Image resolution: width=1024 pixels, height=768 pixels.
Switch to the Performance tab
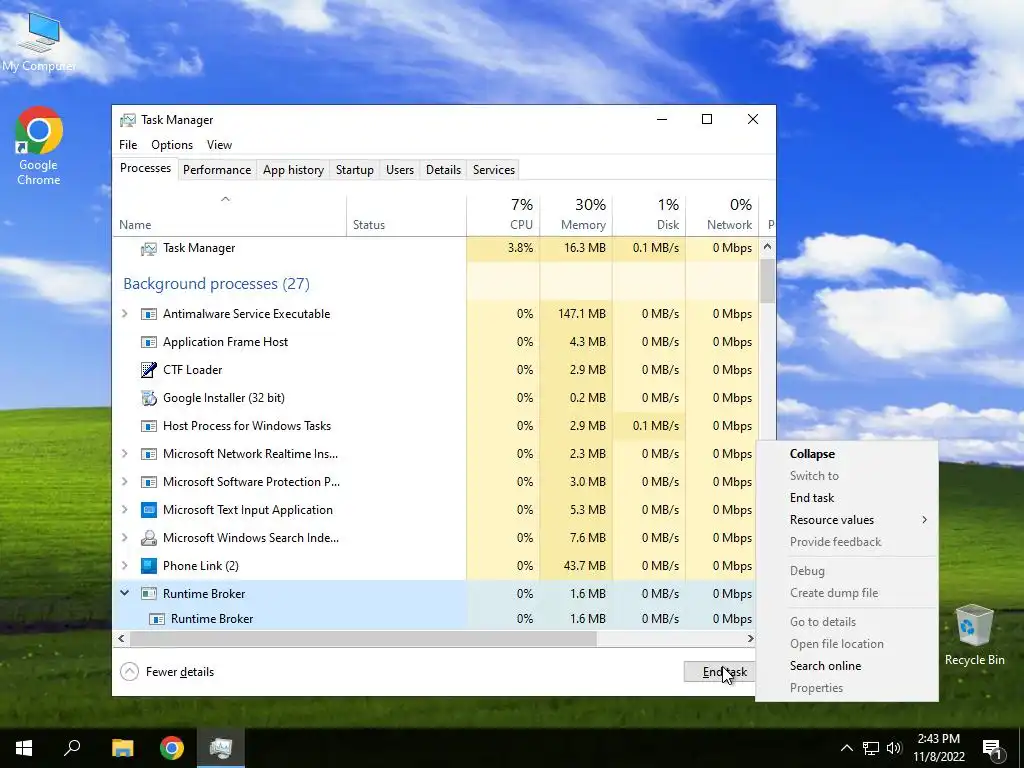pos(217,170)
